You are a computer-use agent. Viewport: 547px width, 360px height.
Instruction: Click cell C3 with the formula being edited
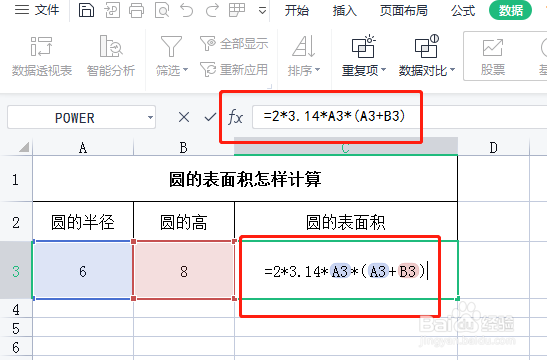pos(346,270)
